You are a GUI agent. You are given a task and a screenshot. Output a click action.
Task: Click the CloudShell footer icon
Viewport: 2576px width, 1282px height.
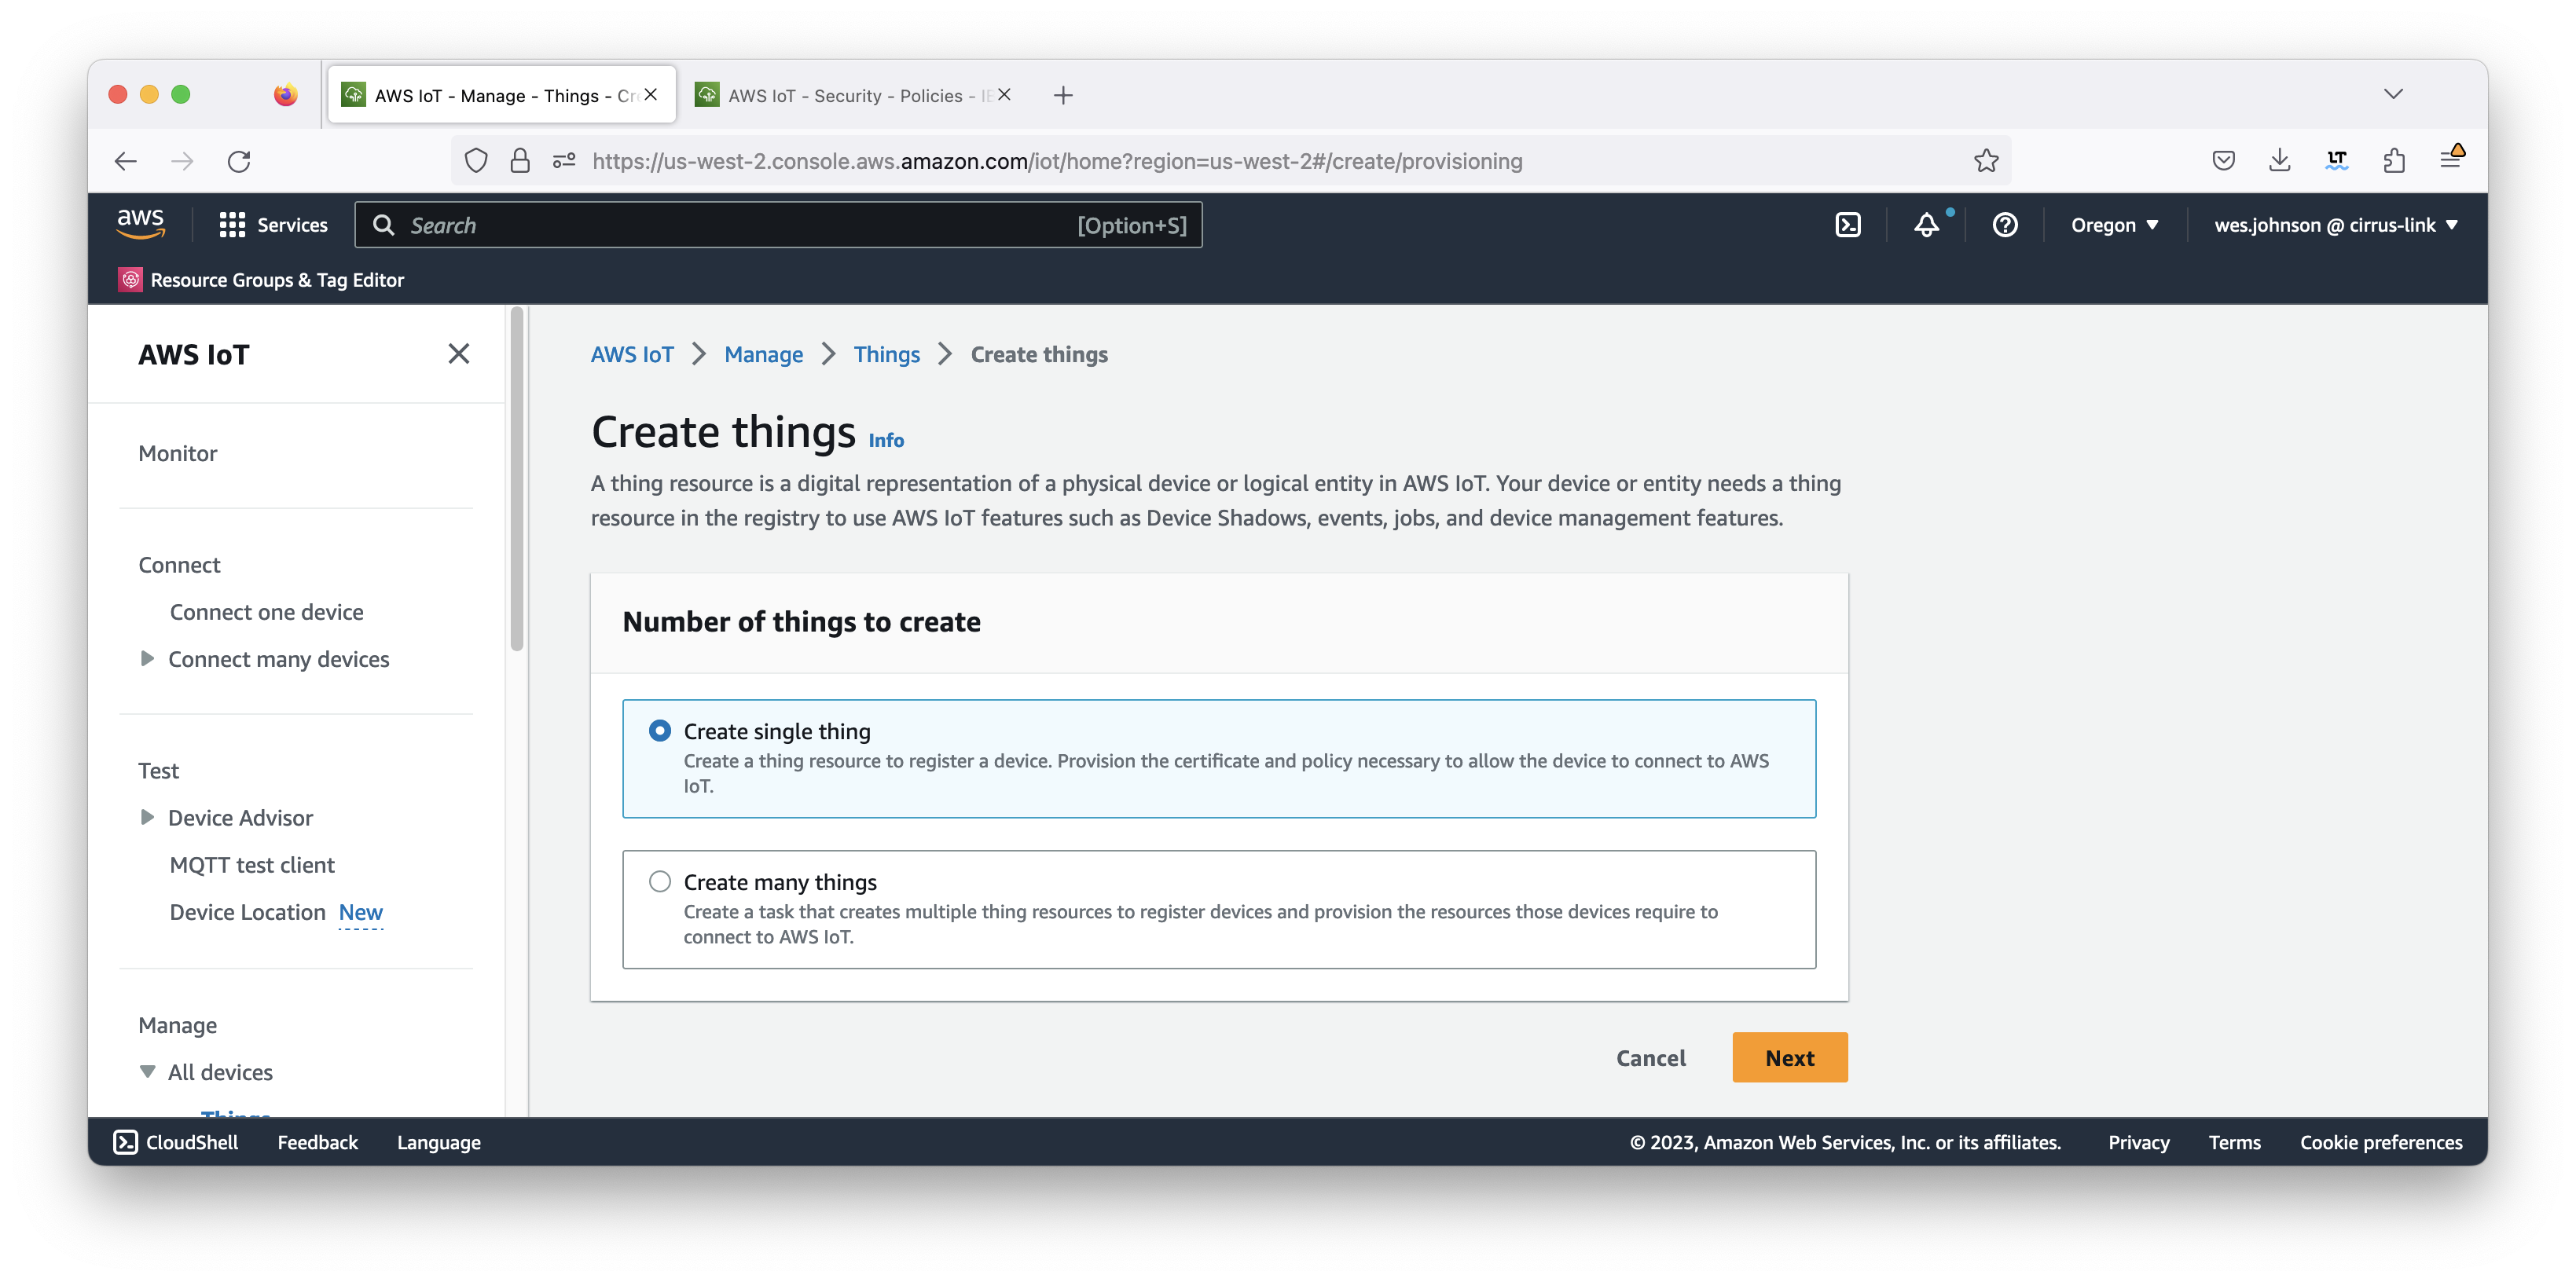(x=125, y=1142)
